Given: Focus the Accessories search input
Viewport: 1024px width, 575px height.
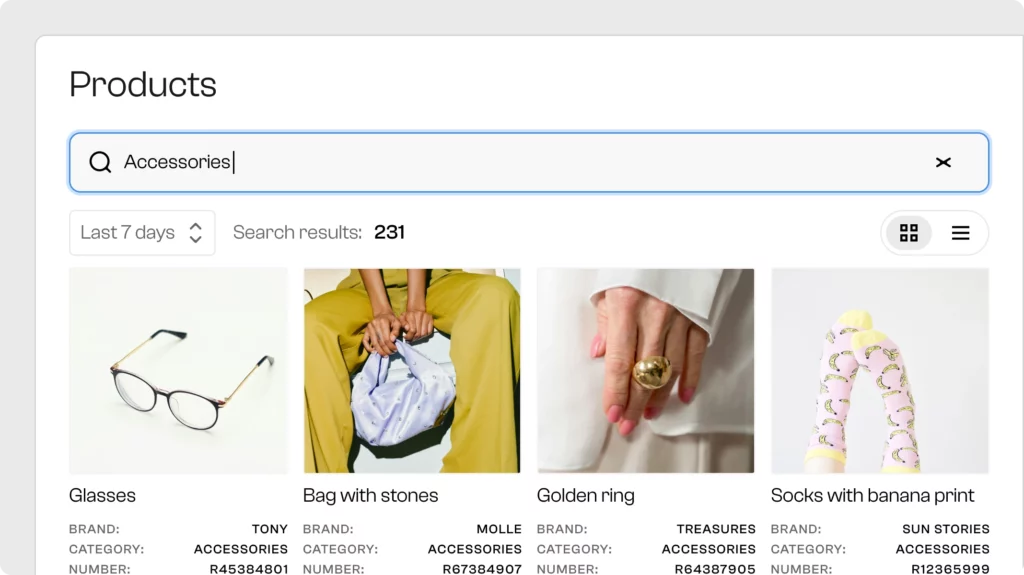Looking at the screenshot, I should [x=529, y=162].
